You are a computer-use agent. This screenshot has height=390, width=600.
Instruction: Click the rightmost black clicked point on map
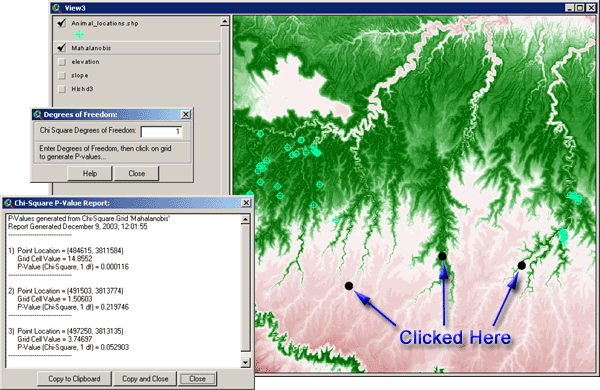click(x=522, y=265)
